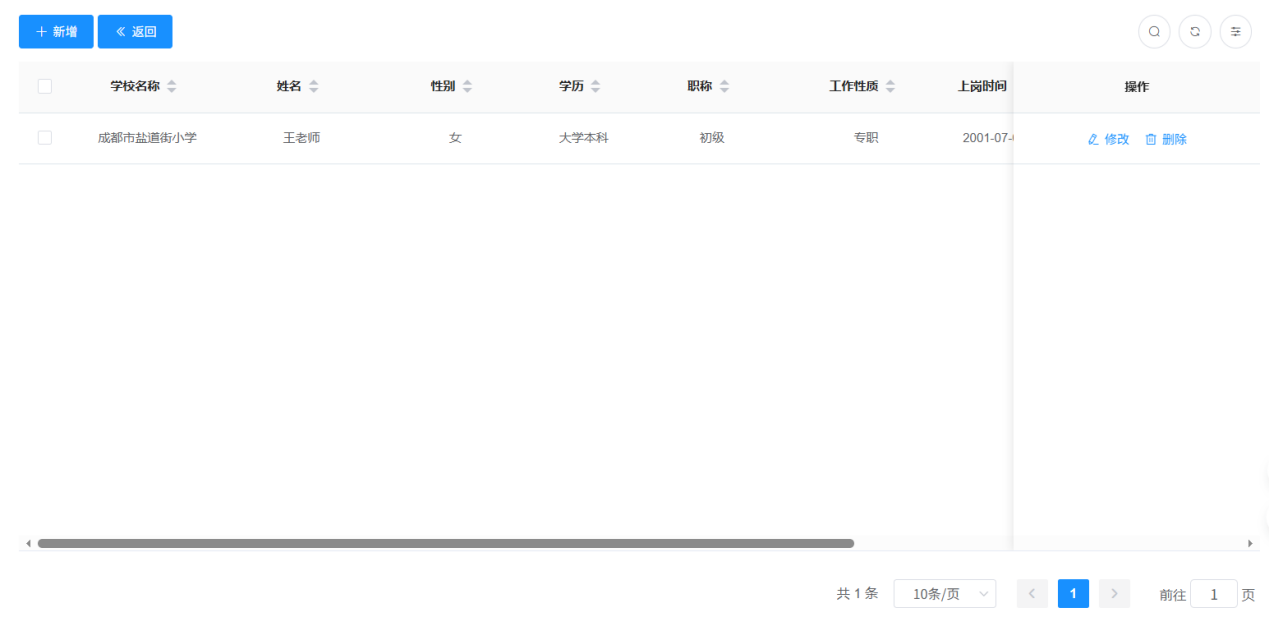The image size is (1269, 617).
Task: Click the refresh icon button
Action: pos(1195,32)
